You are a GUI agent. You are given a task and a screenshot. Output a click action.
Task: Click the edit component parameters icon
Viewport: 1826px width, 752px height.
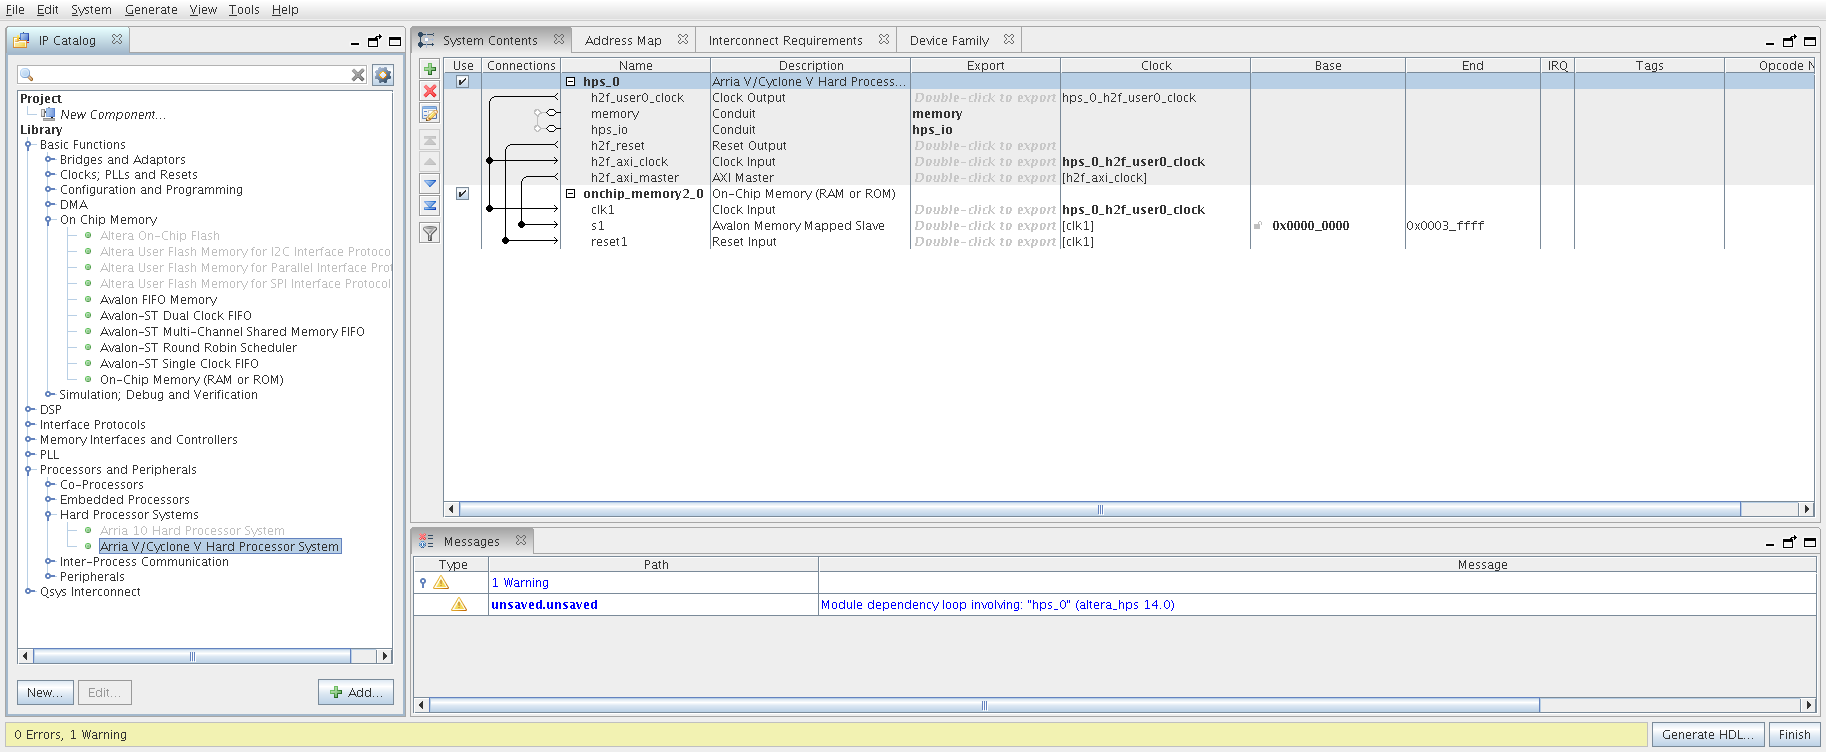click(x=430, y=114)
